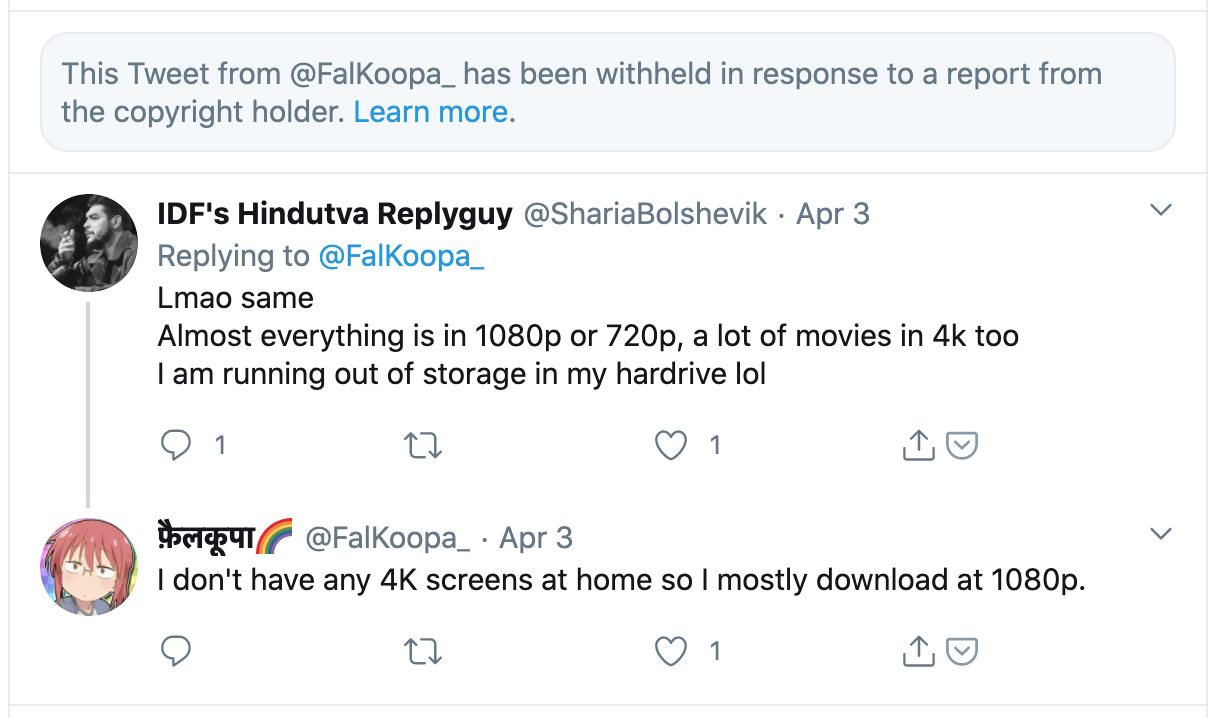The width and height of the screenshot is (1220, 718).
Task: View the ShariaBolshevik profile avatar
Action: click(88, 243)
